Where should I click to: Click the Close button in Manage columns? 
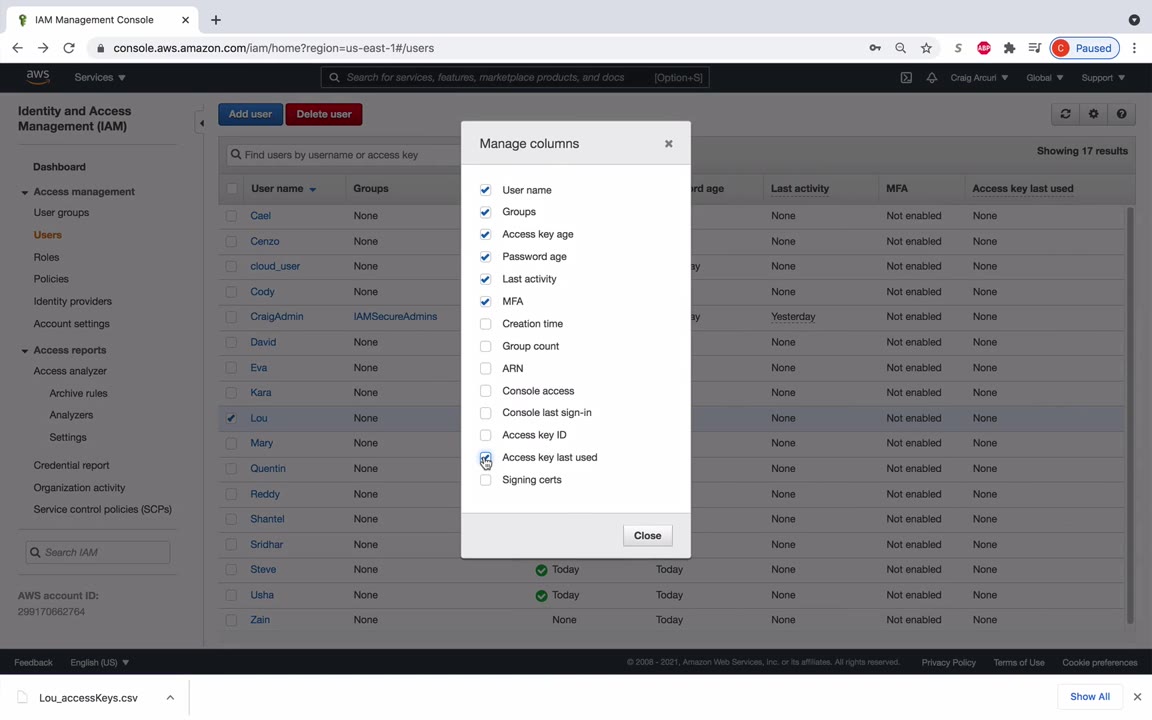pyautogui.click(x=647, y=536)
